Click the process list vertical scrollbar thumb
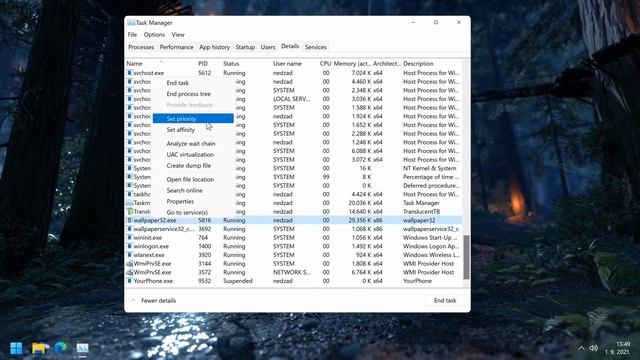Screen dimensions: 640x360 (x=466, y=257)
